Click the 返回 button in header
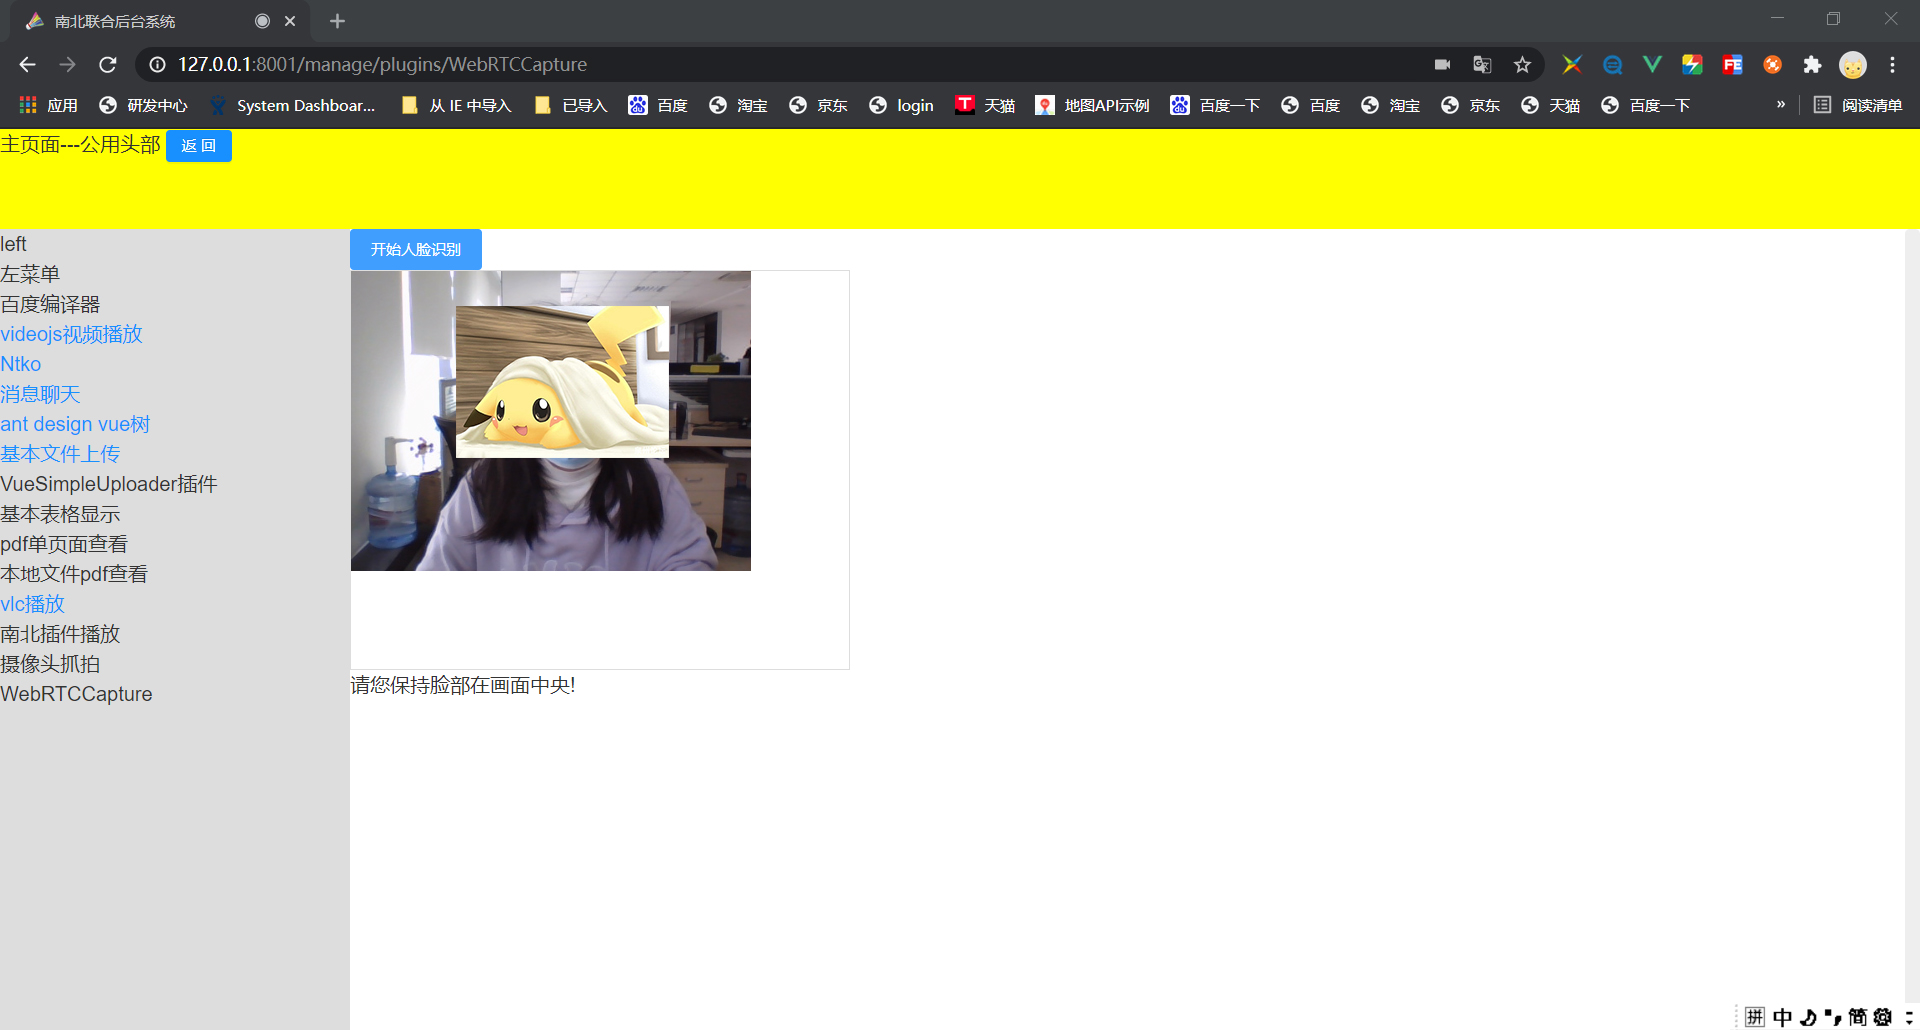Viewport: 1920px width, 1030px height. coord(199,146)
